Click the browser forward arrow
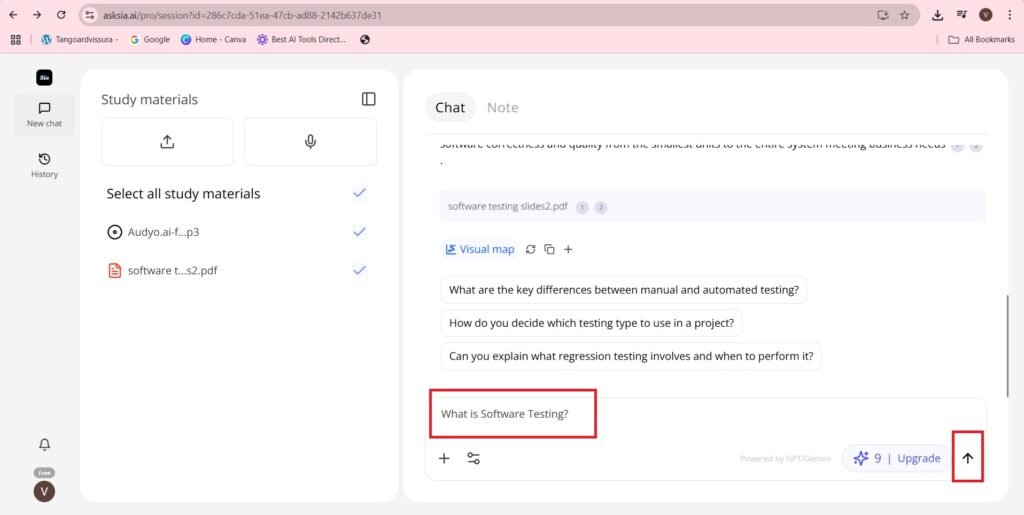 click(37, 15)
